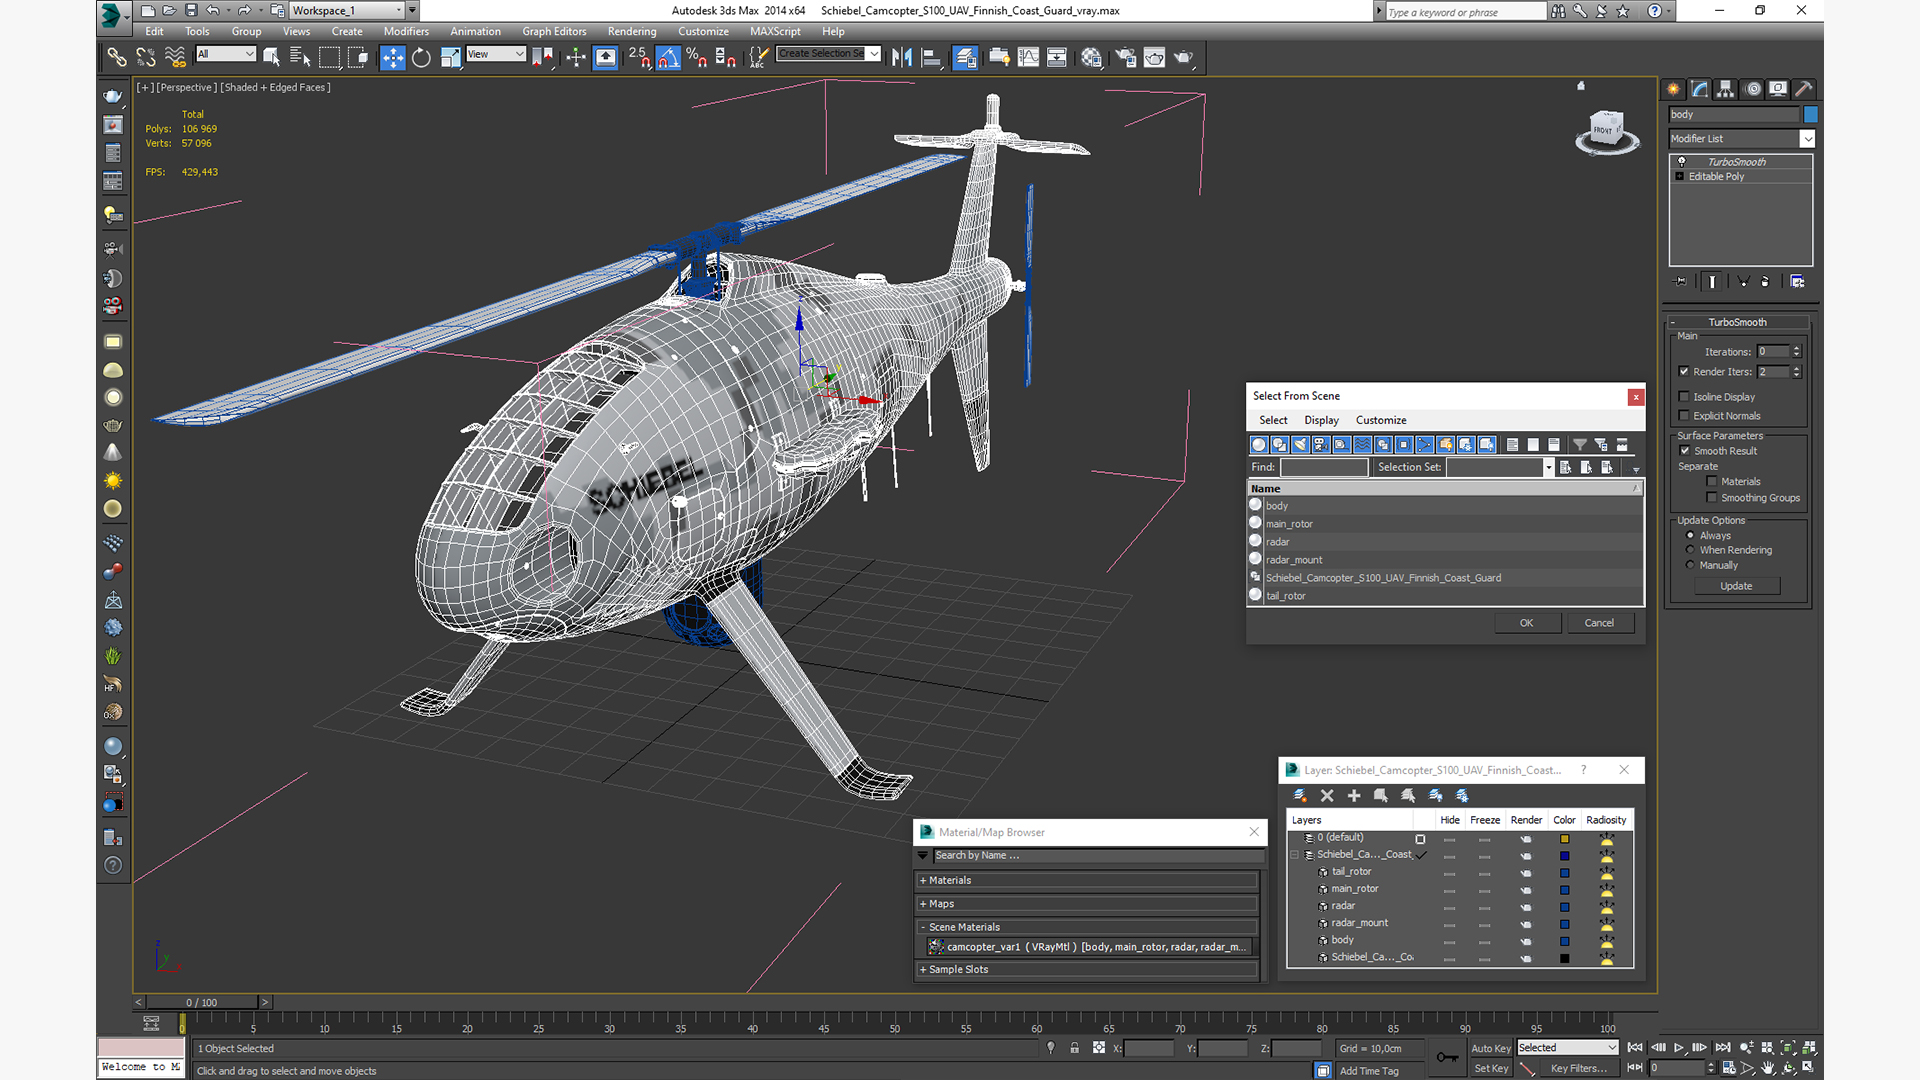
Task: Open the Key Filters dialog button
Action: (1579, 1068)
